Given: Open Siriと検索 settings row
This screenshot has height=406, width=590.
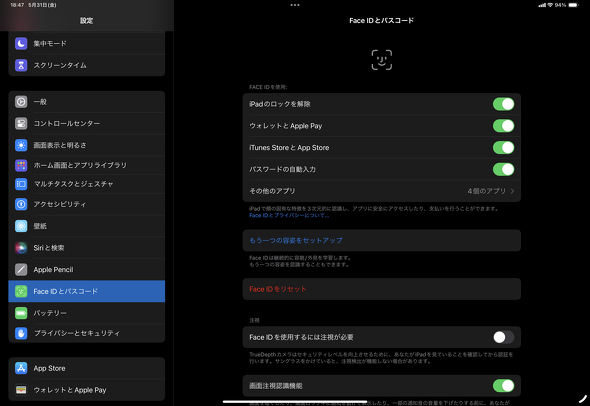Looking at the screenshot, I should [87, 248].
